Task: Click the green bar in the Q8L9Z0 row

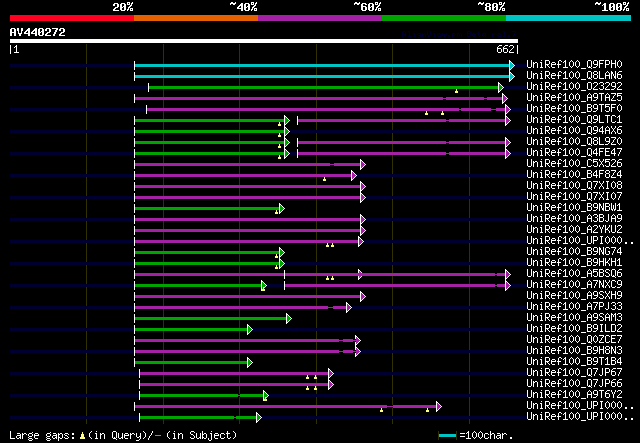Action: pyautogui.click(x=209, y=142)
